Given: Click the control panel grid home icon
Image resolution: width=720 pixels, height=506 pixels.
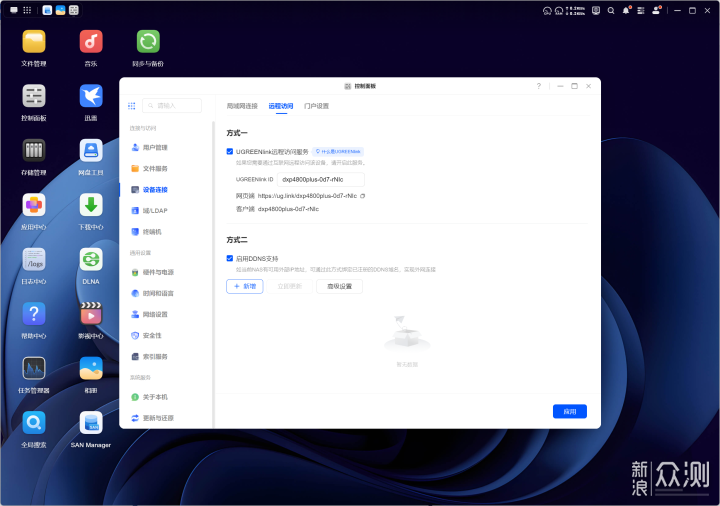Looking at the screenshot, I should pyautogui.click(x=132, y=106).
